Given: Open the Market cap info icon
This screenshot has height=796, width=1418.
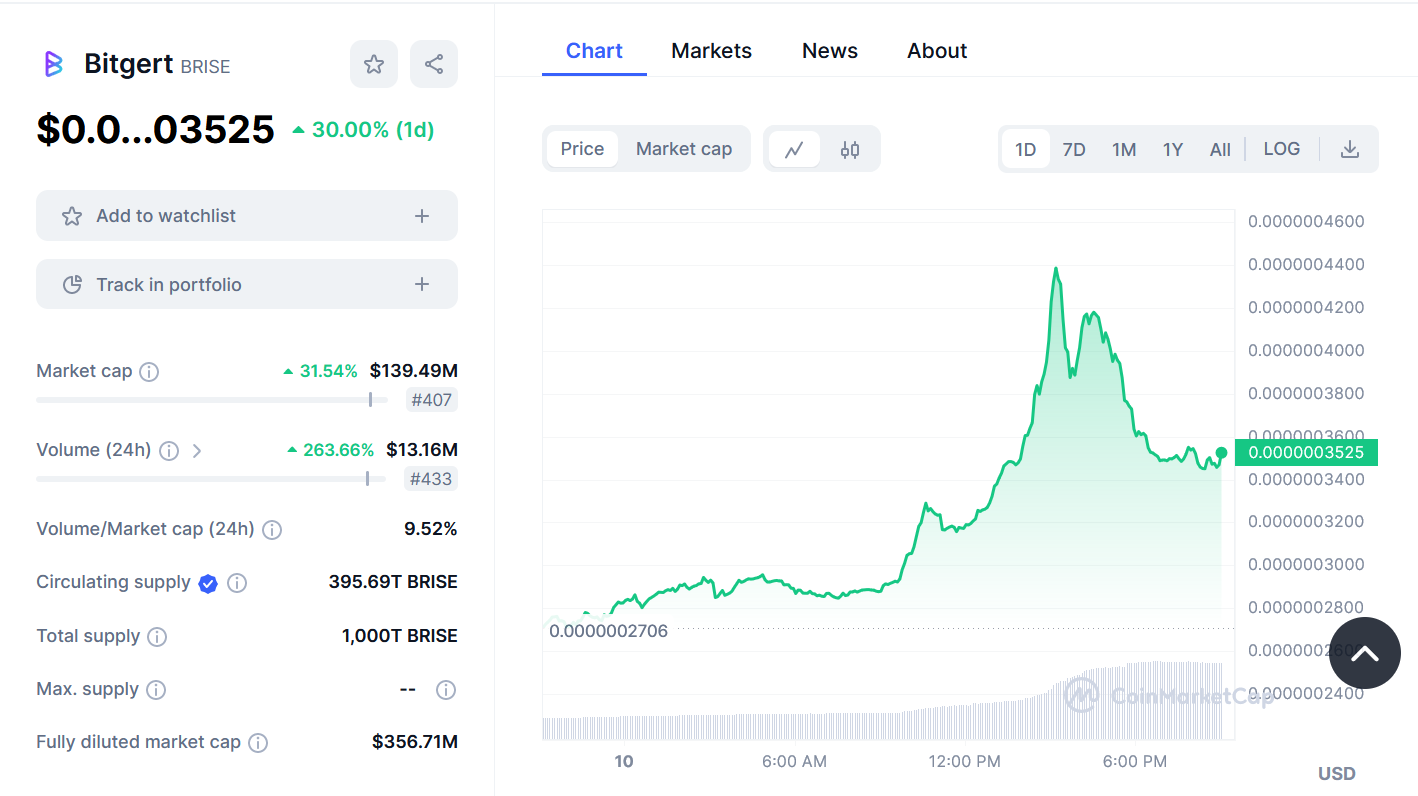Looking at the screenshot, I should point(149,372).
